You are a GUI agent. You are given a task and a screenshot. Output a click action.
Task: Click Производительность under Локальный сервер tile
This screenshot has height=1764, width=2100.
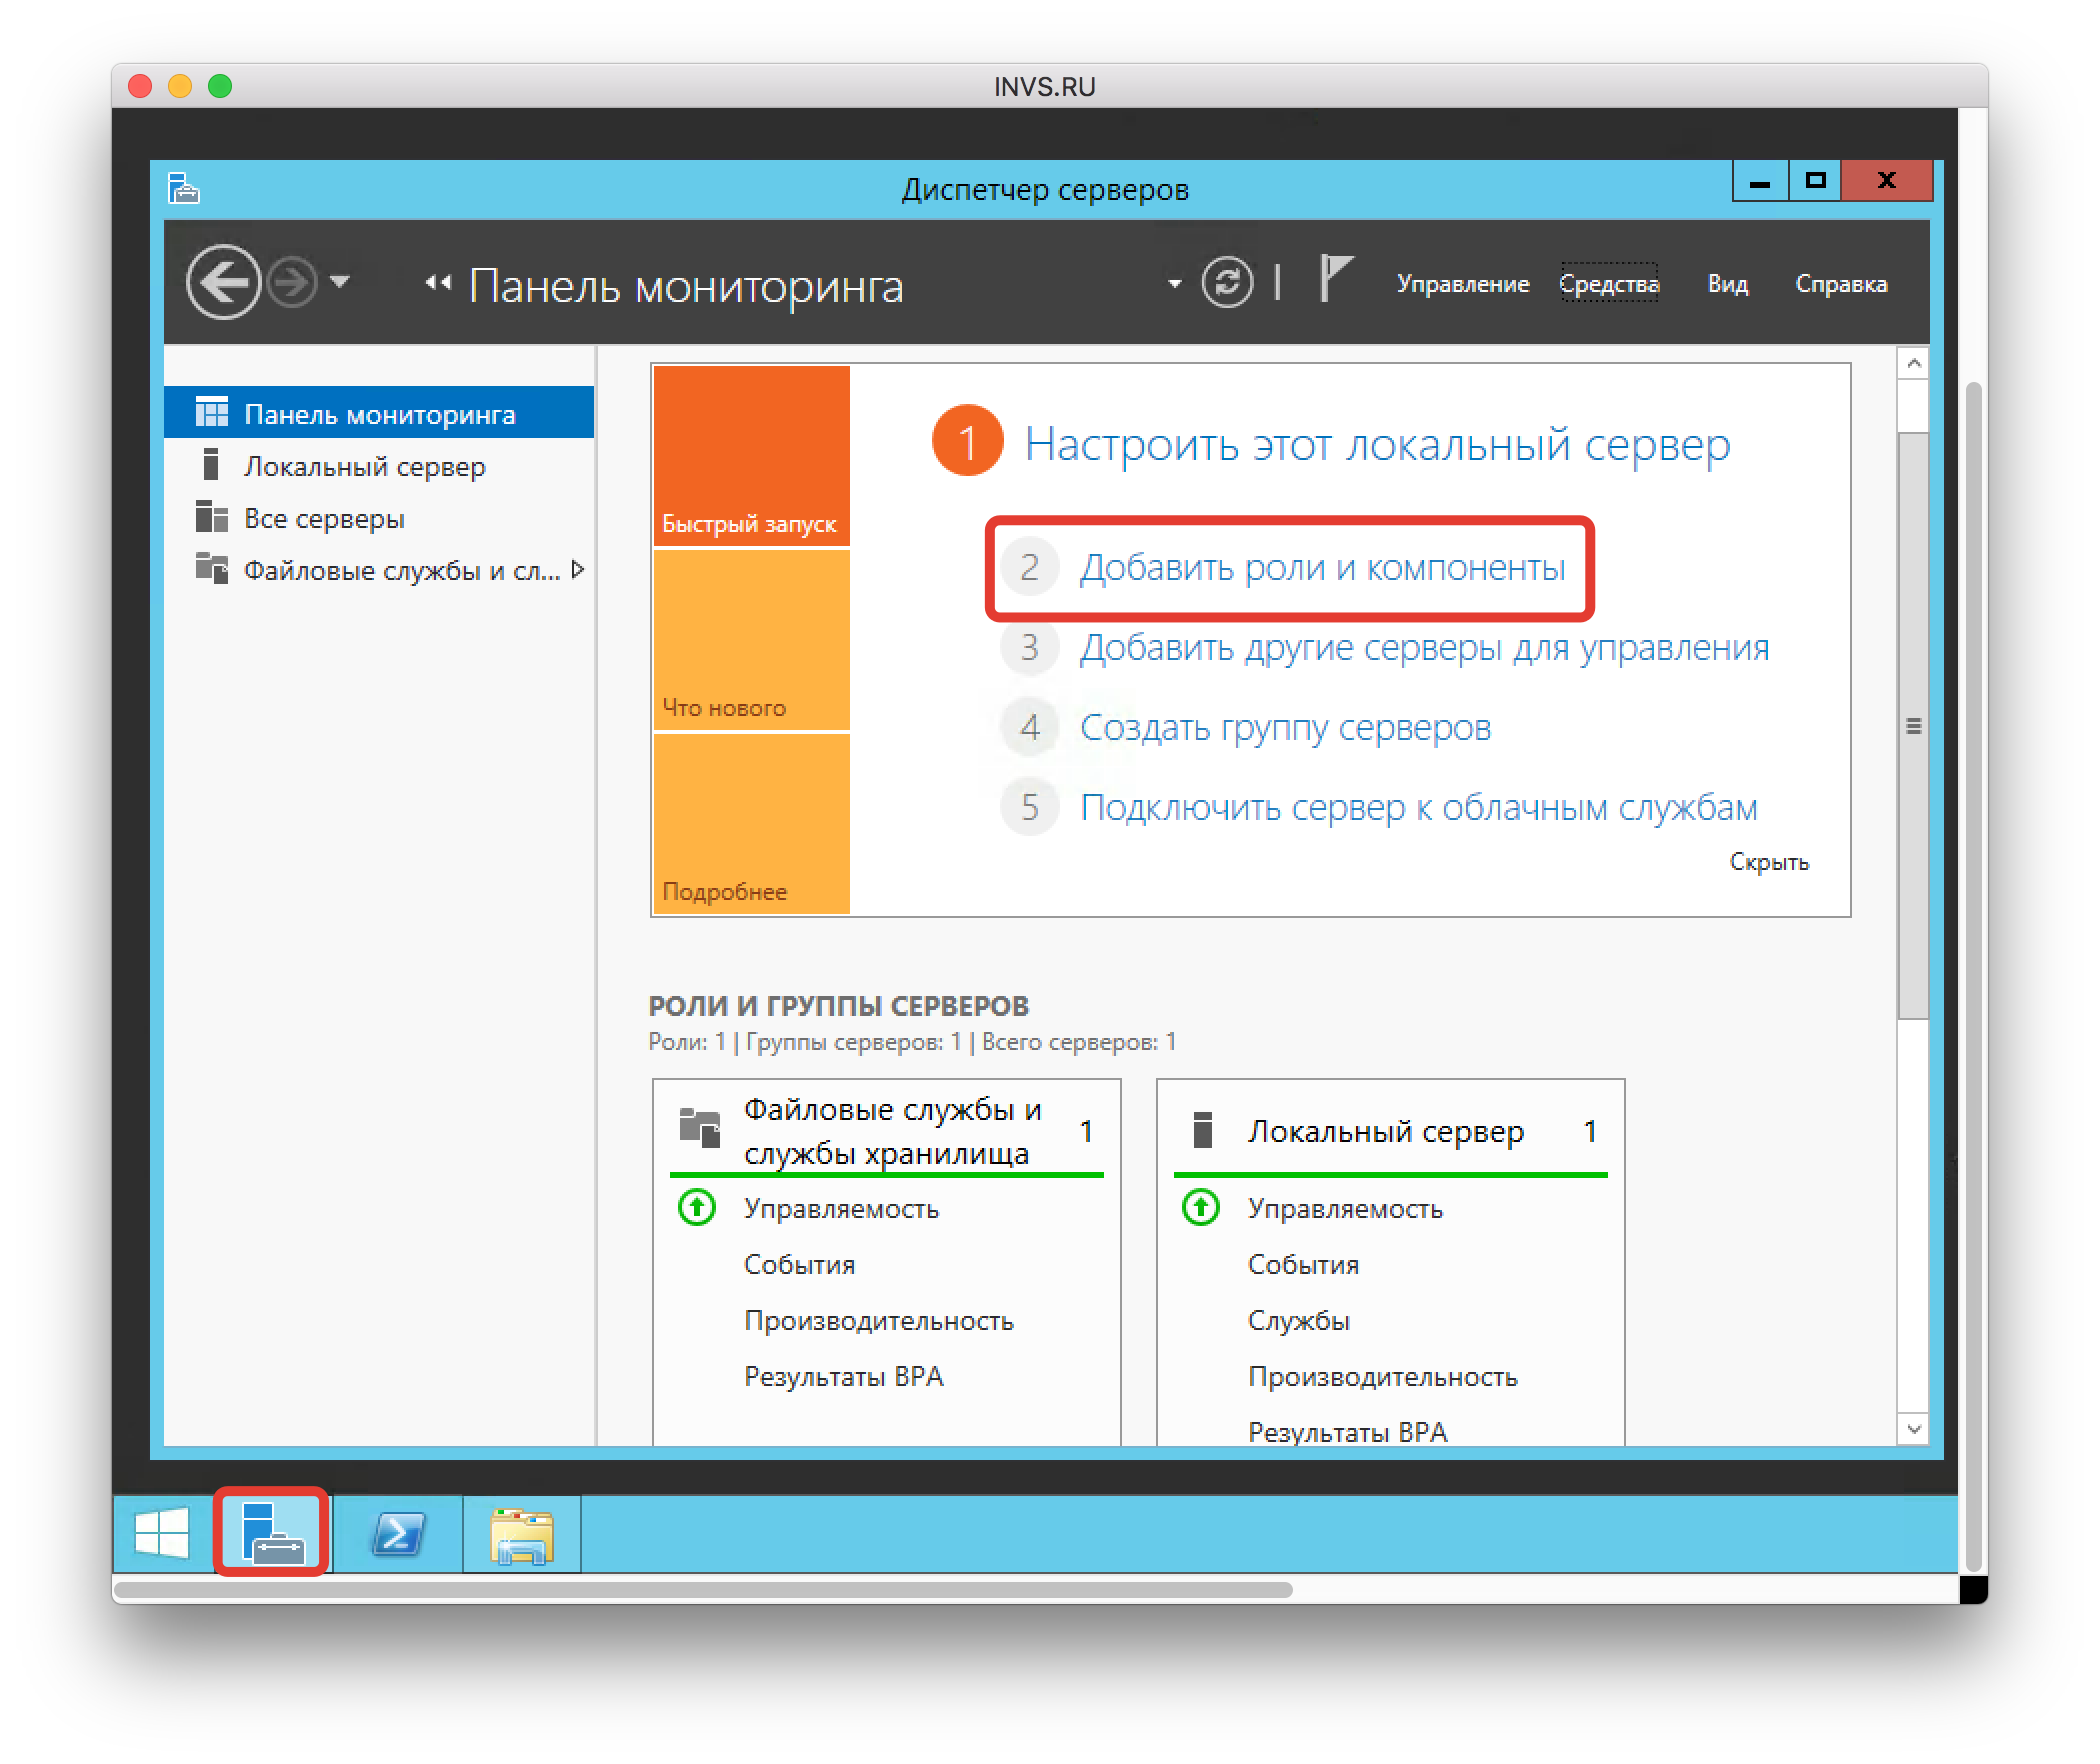pos(1382,1376)
